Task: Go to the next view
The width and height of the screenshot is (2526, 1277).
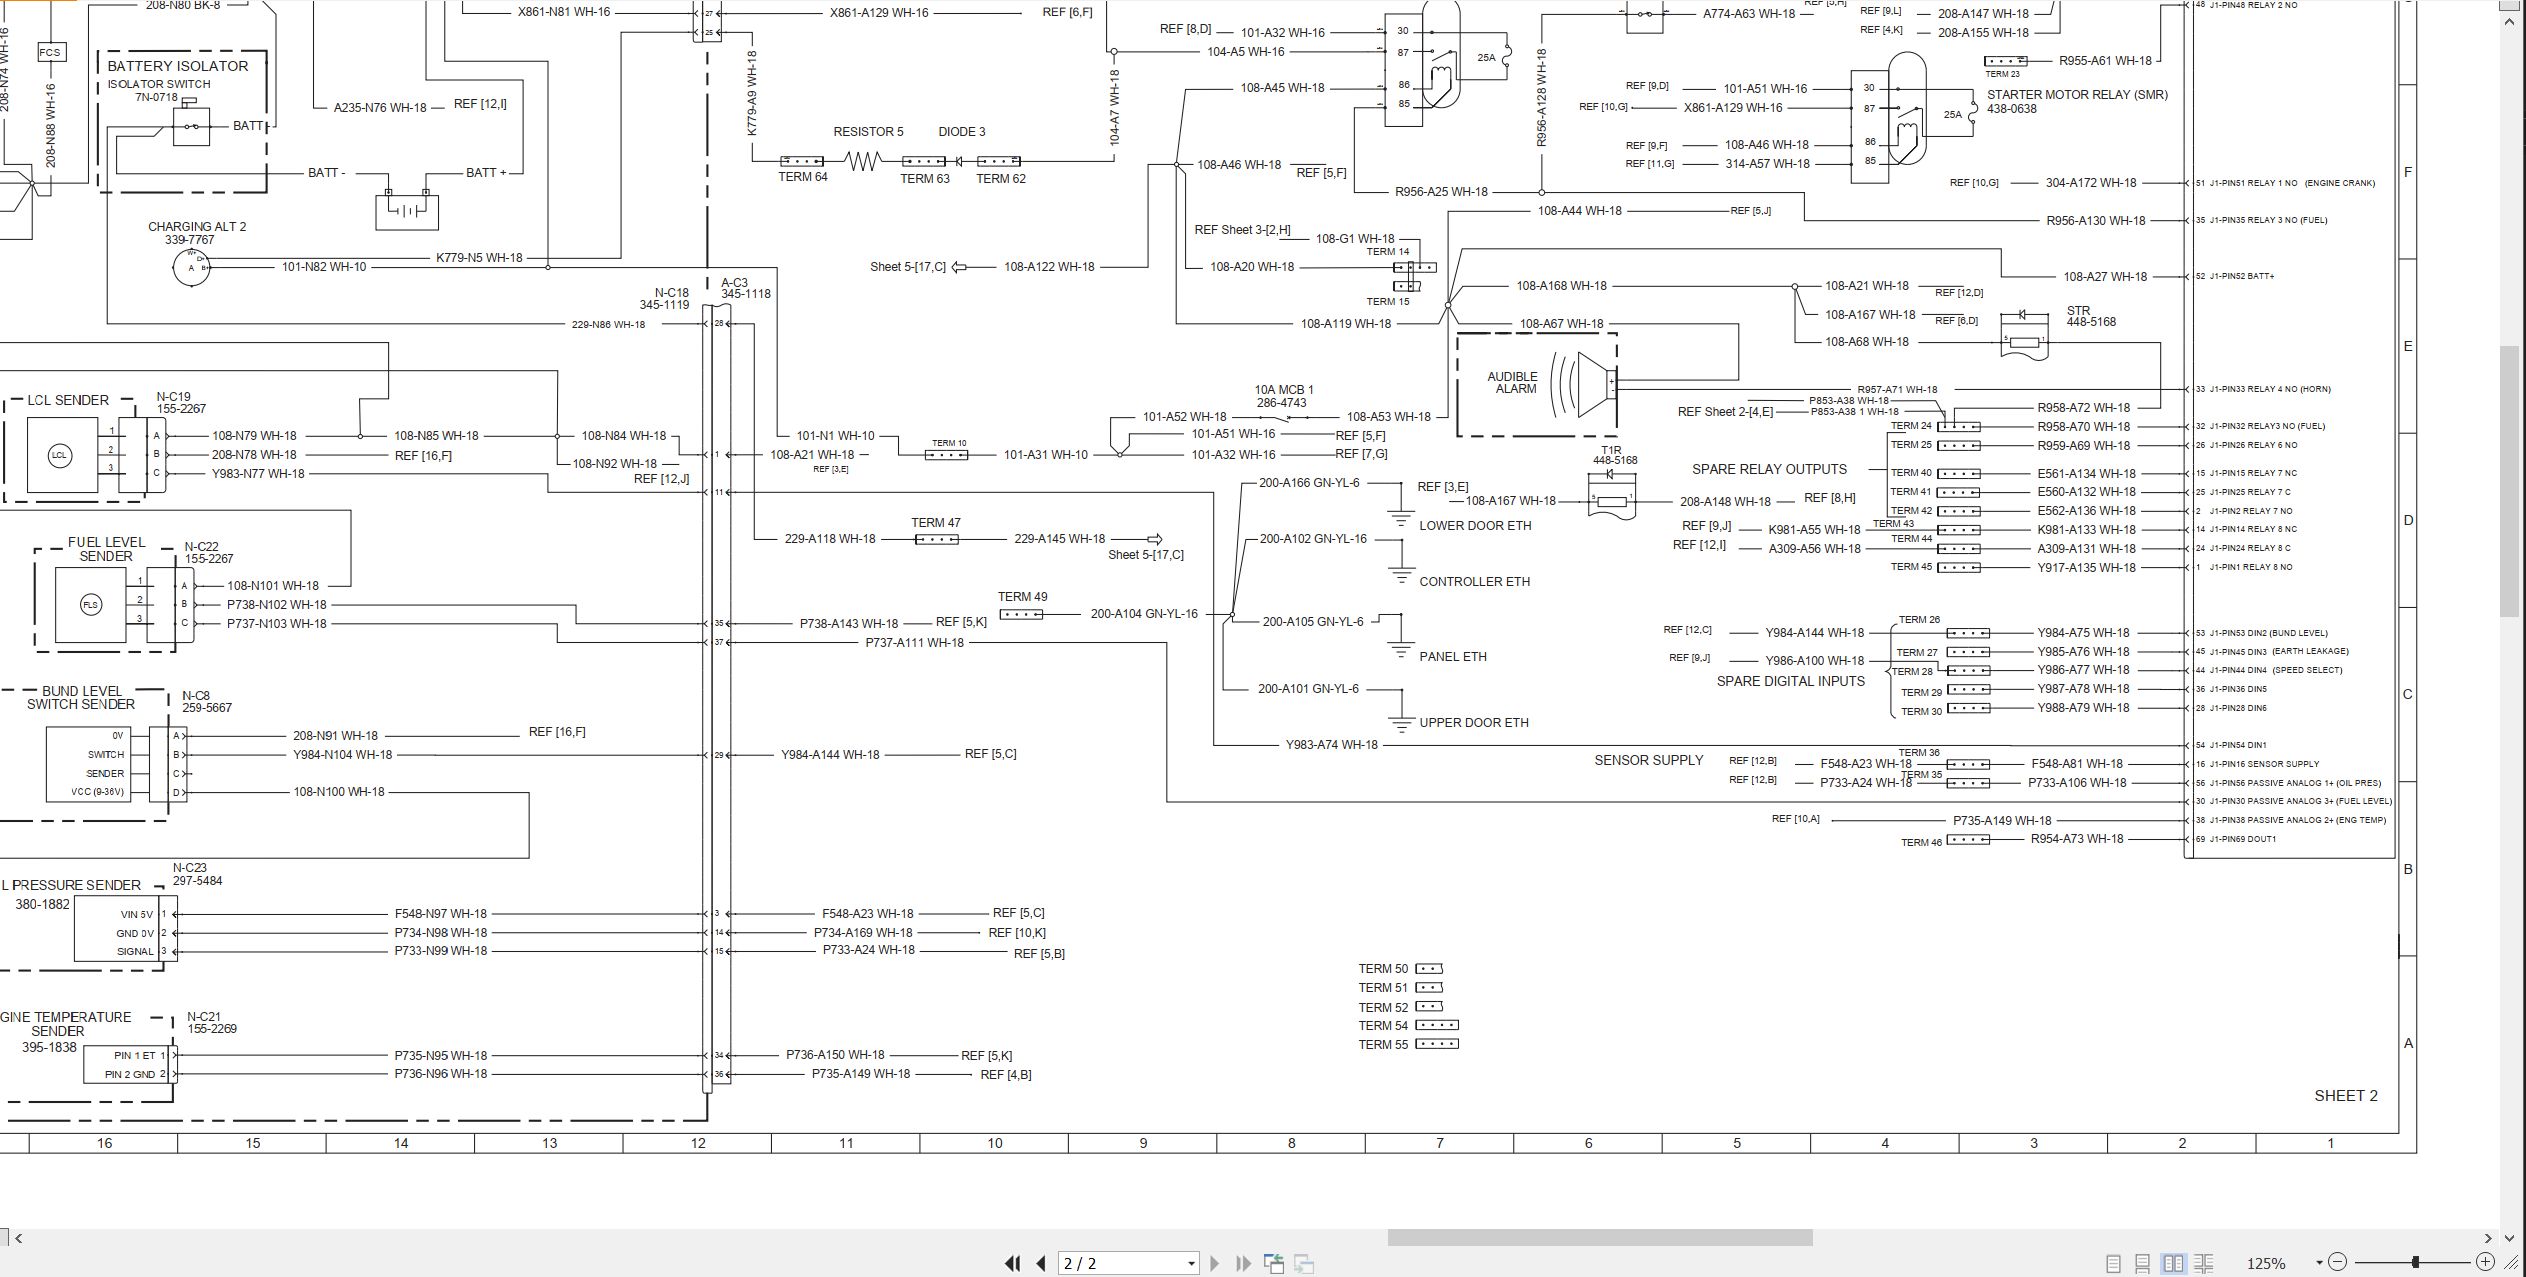Action: [1304, 1263]
